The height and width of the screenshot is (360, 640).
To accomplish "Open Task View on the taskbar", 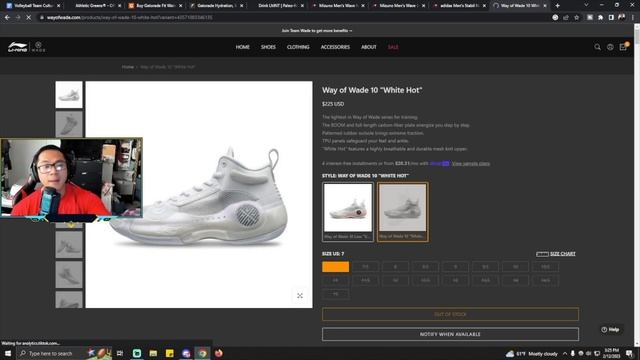I will click(x=120, y=353).
